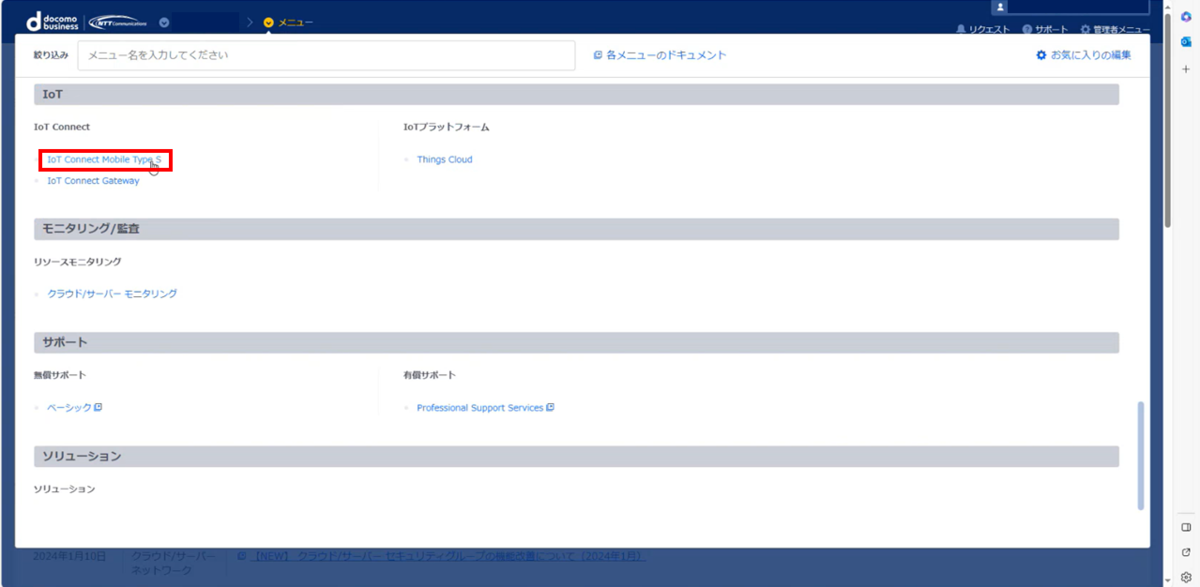The width and height of the screenshot is (1200, 587).
Task: Click the plus icon in browser sidebar
Action: pos(1186,69)
